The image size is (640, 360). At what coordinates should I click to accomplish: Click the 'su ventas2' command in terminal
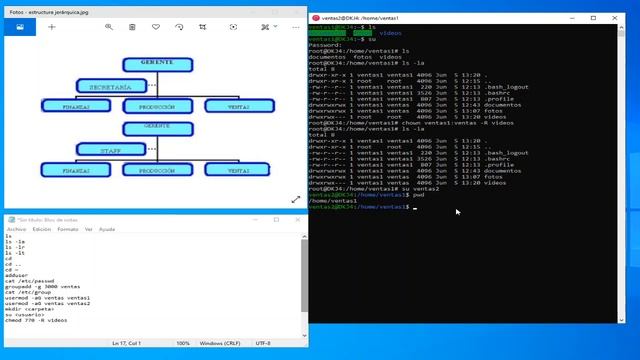tap(421, 189)
